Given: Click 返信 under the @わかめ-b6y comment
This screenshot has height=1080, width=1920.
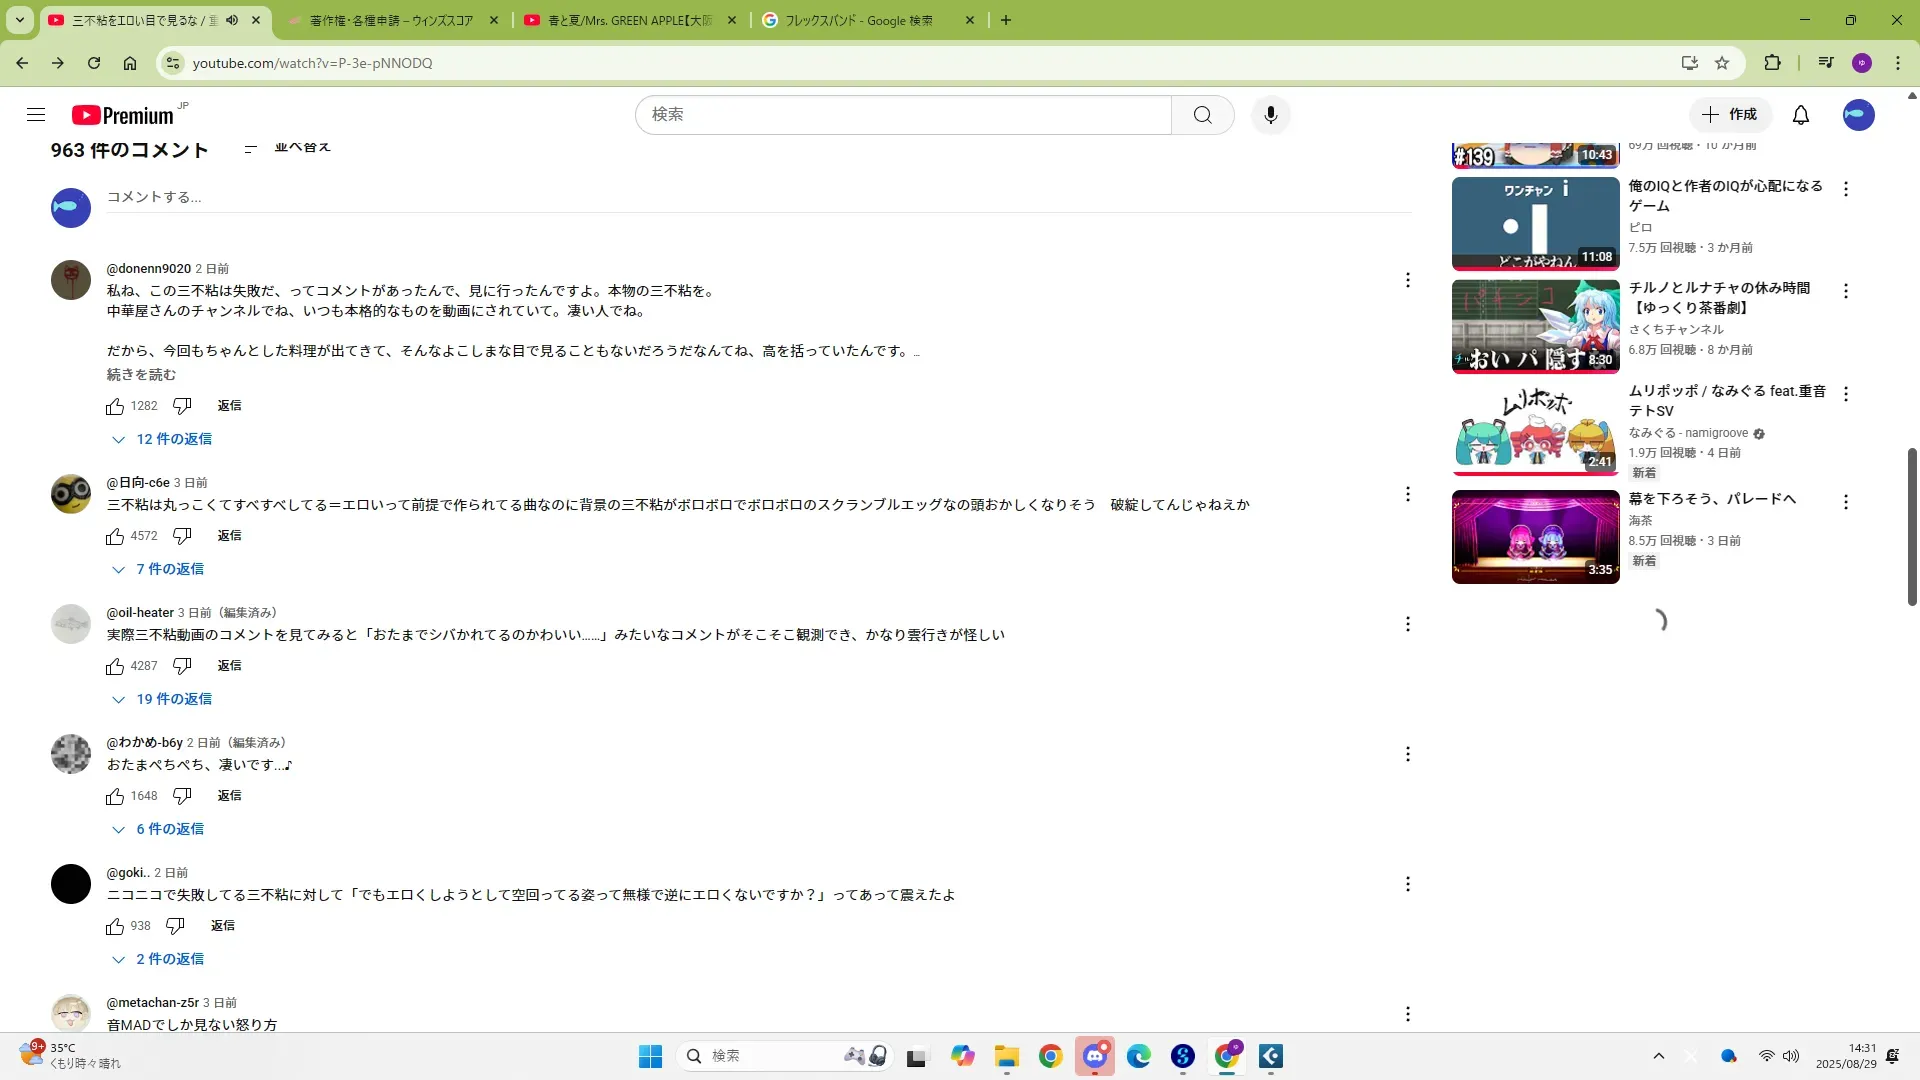Looking at the screenshot, I should click(x=229, y=796).
